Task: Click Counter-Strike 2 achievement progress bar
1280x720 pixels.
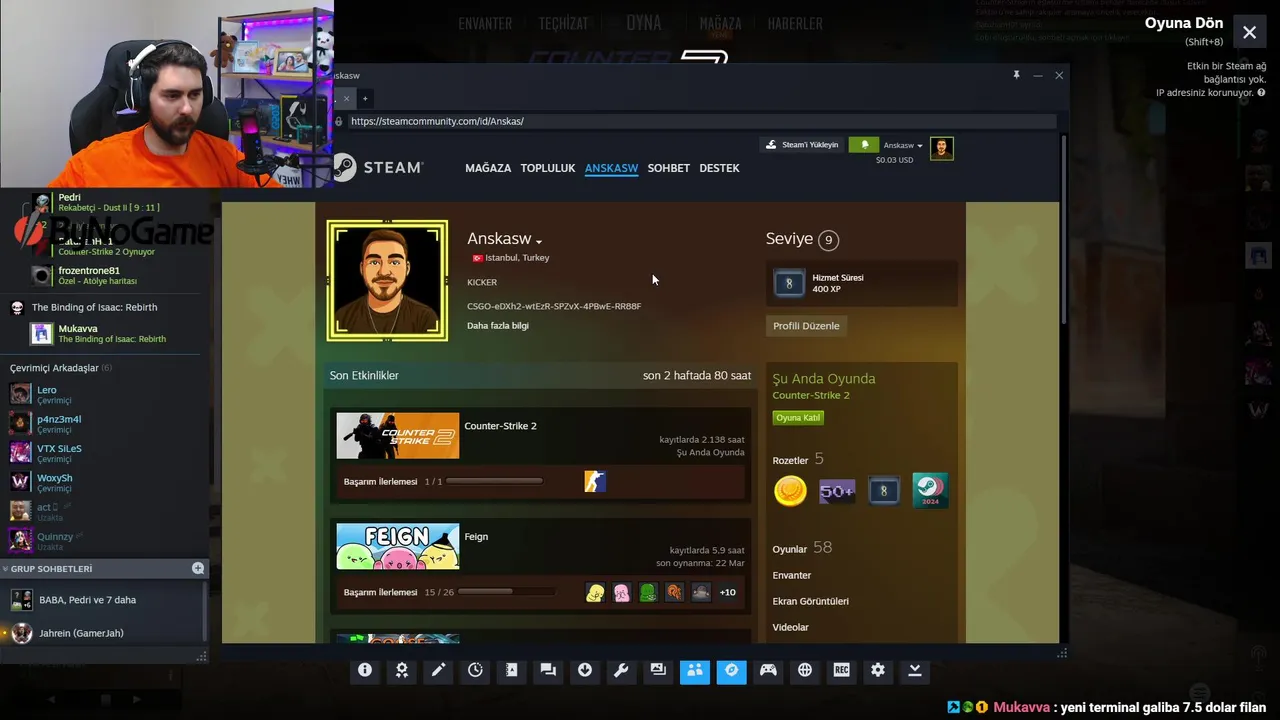Action: [495, 481]
